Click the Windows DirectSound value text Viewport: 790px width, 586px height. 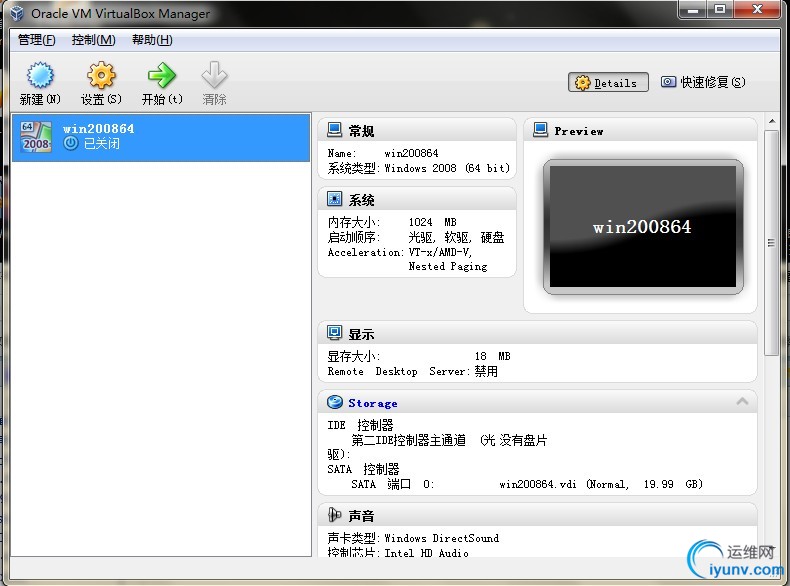point(441,538)
